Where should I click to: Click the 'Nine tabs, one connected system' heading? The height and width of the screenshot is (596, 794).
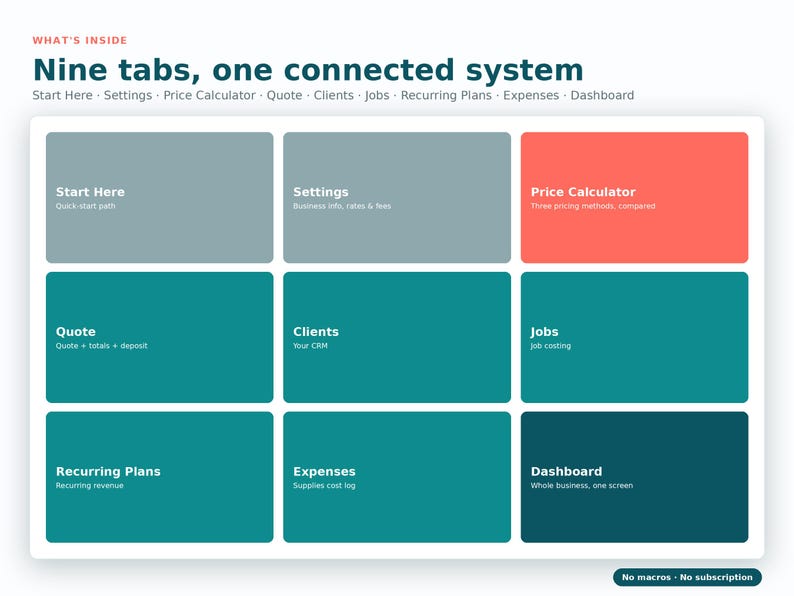click(308, 70)
